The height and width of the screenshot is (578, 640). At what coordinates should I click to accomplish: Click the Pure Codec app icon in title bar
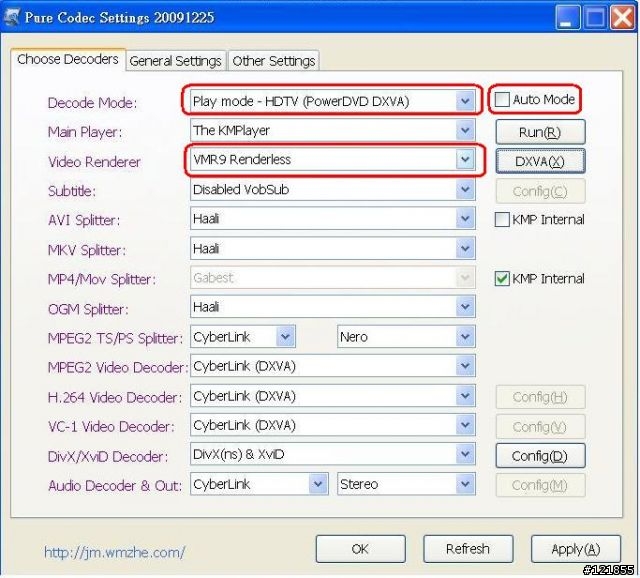[11, 17]
